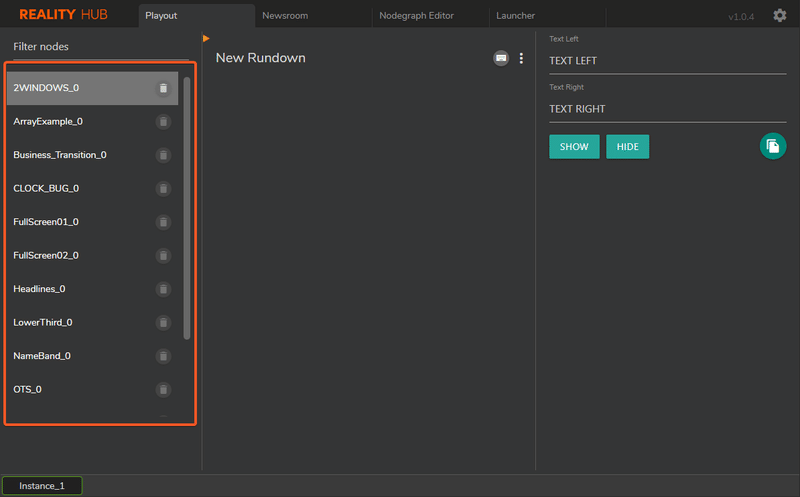Select the 2WINDOWS_0 node
Image resolution: width=800 pixels, height=497 pixels.
(x=92, y=88)
